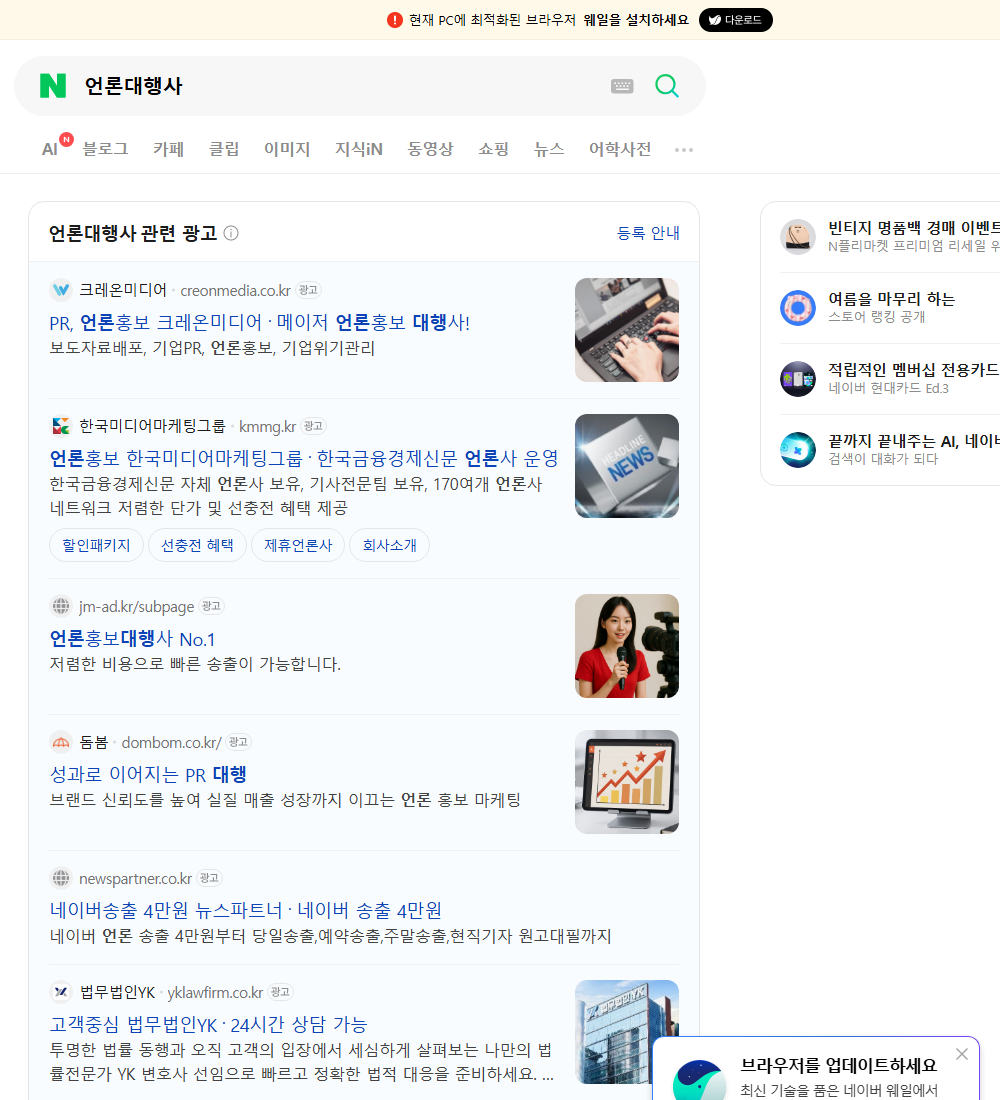This screenshot has height=1100, width=1000.
Task: Click the 법무법인YK building thumbnail
Action: pos(627,1032)
